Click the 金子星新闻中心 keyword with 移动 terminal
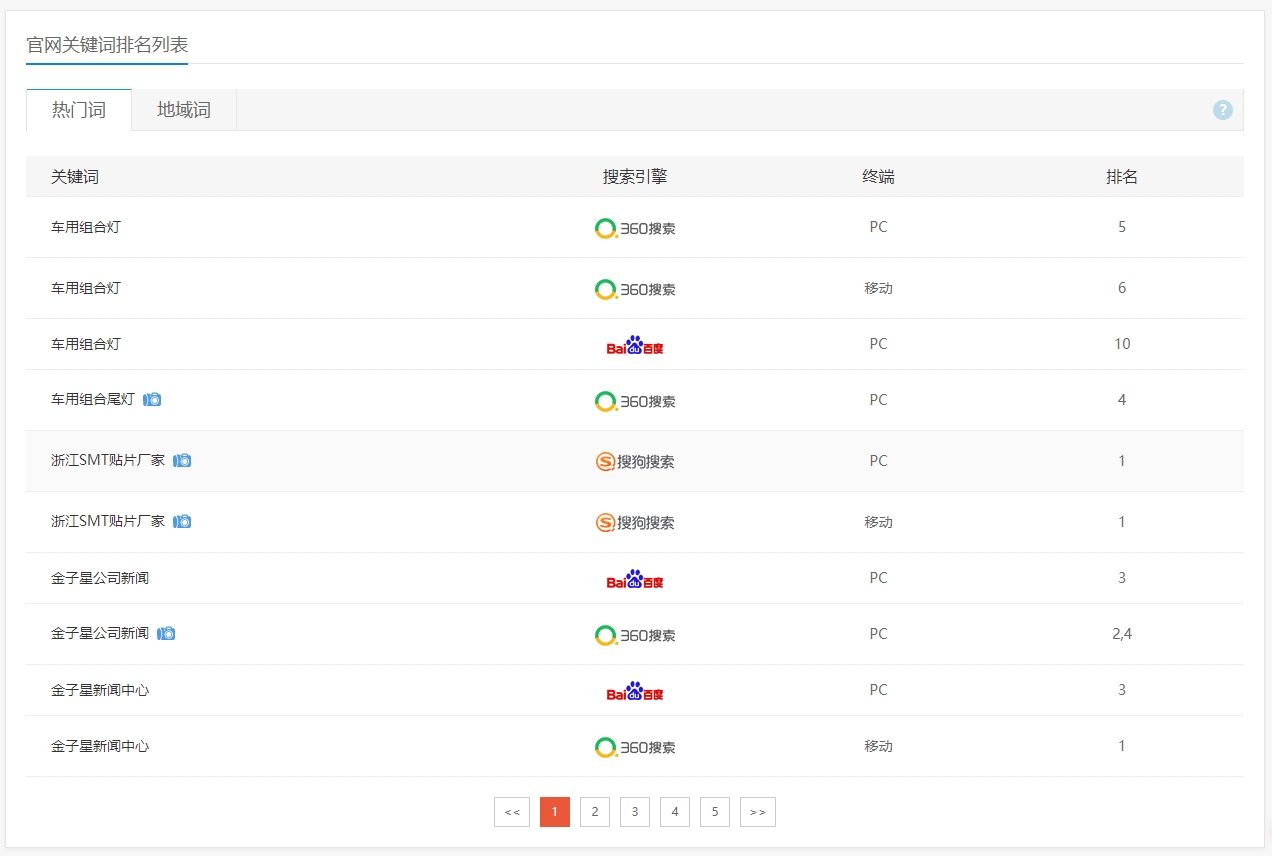This screenshot has width=1272, height=856. (100, 747)
